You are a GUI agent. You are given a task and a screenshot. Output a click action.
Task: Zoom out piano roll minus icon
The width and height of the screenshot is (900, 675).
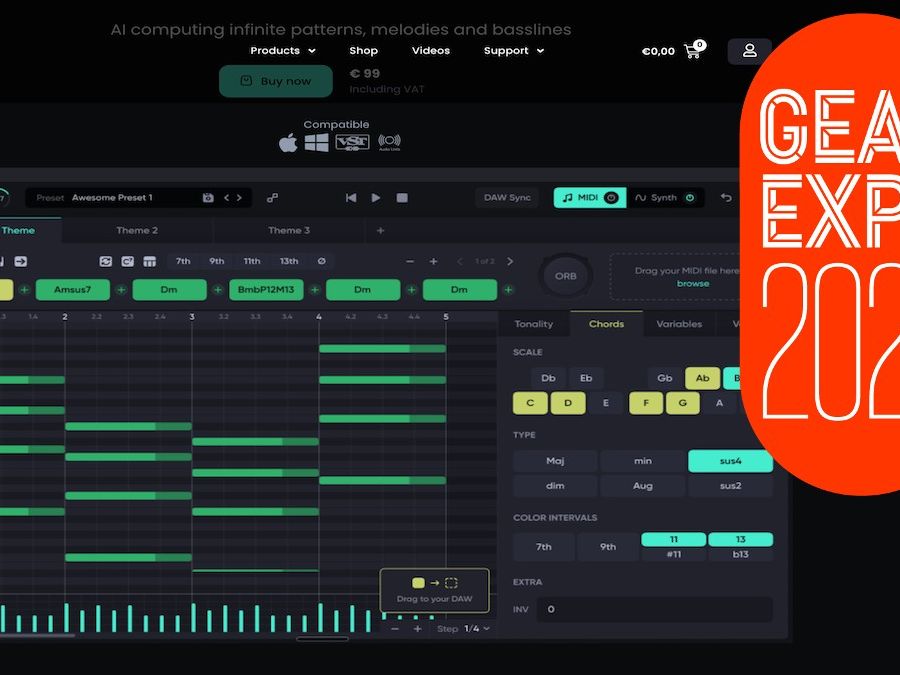395,629
